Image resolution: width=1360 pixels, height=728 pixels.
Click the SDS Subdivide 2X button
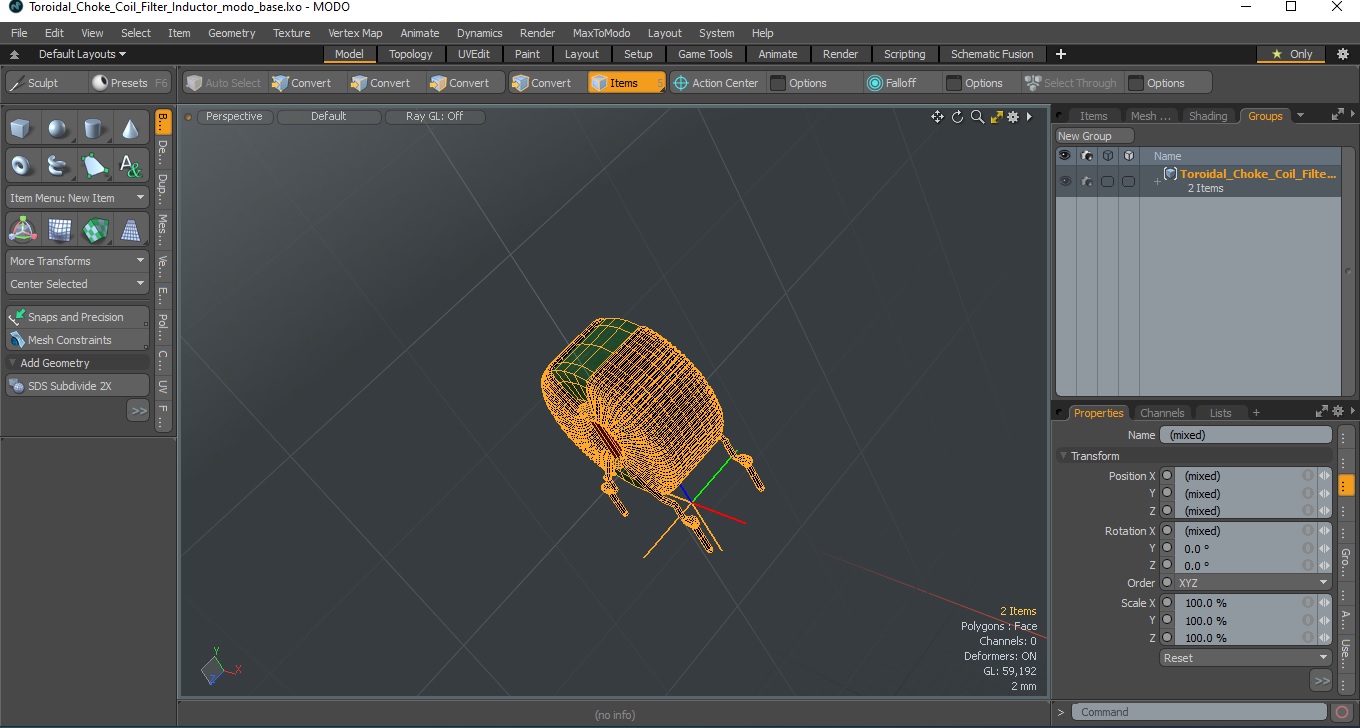(x=77, y=386)
